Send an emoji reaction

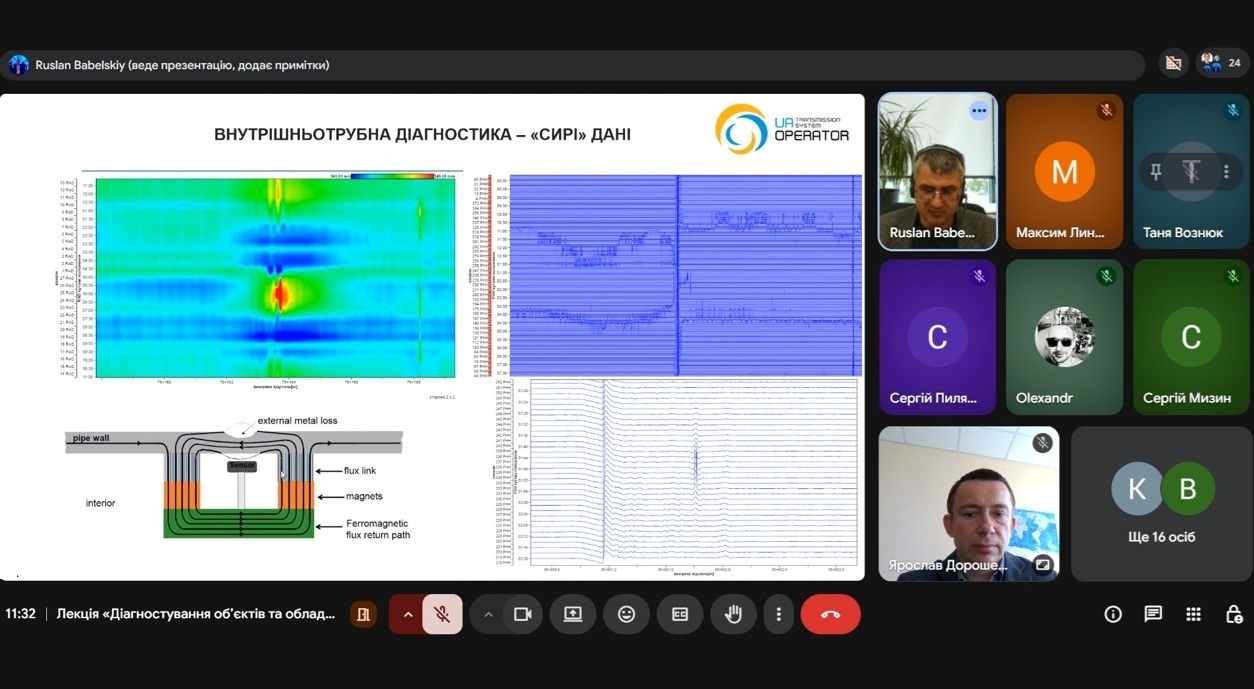tap(627, 614)
